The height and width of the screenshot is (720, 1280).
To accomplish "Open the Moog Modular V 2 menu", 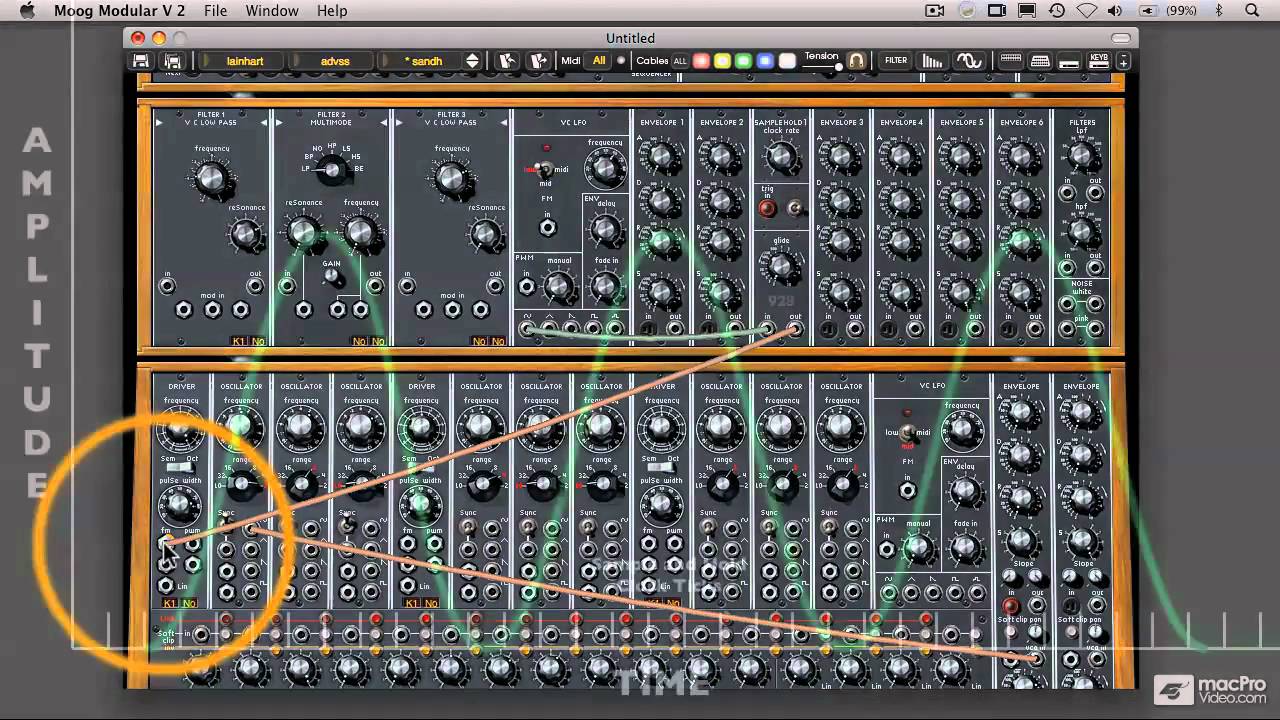I will (119, 10).
